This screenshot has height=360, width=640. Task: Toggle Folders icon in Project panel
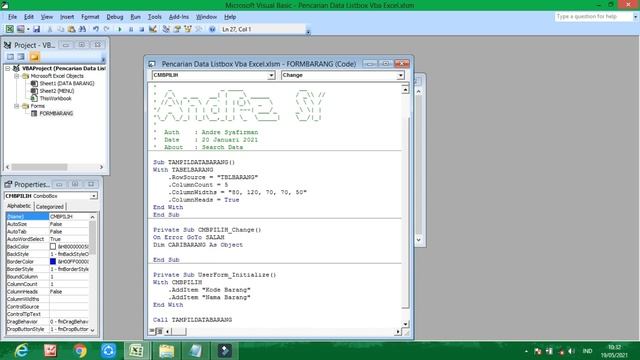coord(35,57)
